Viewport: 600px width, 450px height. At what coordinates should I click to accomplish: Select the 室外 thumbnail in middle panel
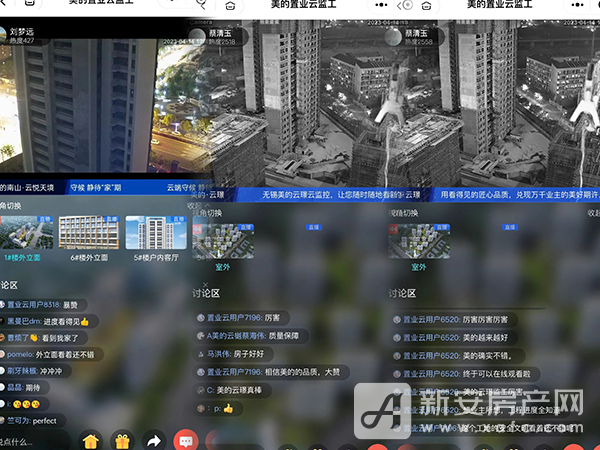pyautogui.click(x=223, y=241)
